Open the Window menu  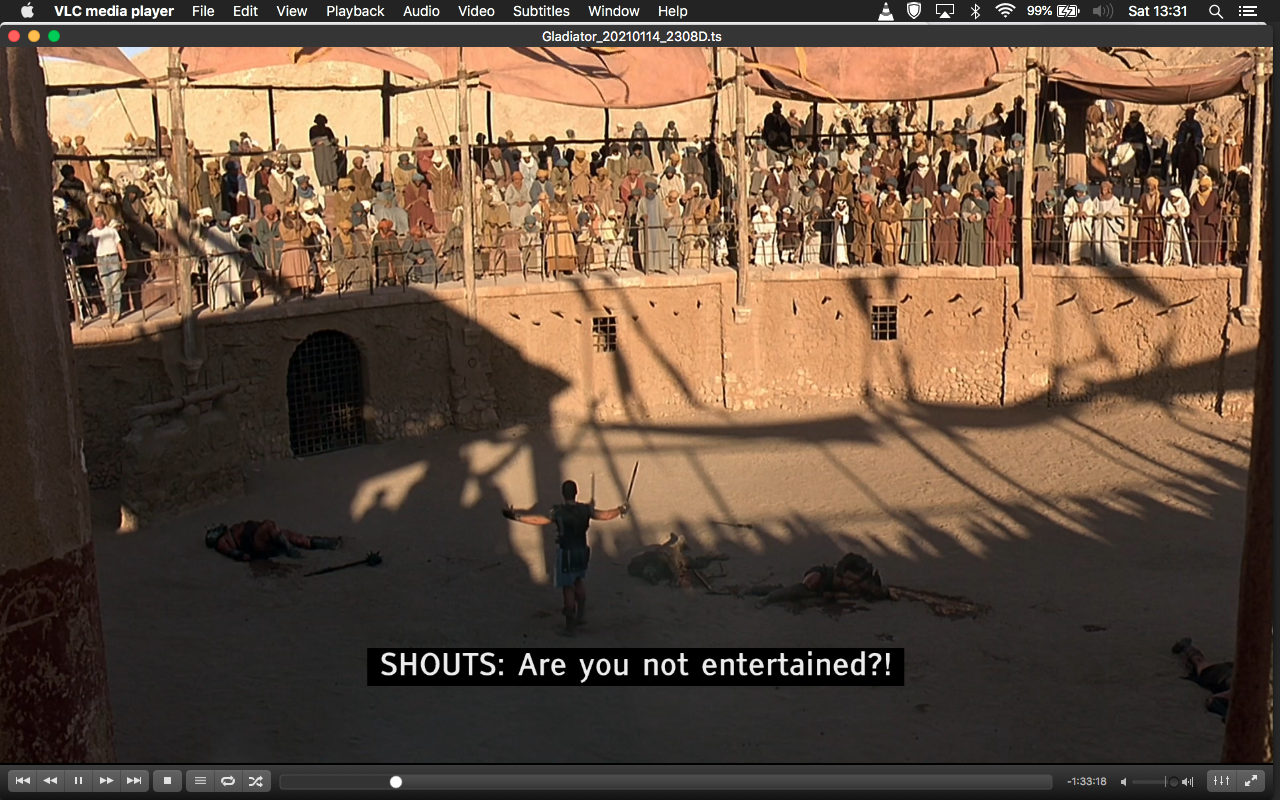[x=614, y=11]
